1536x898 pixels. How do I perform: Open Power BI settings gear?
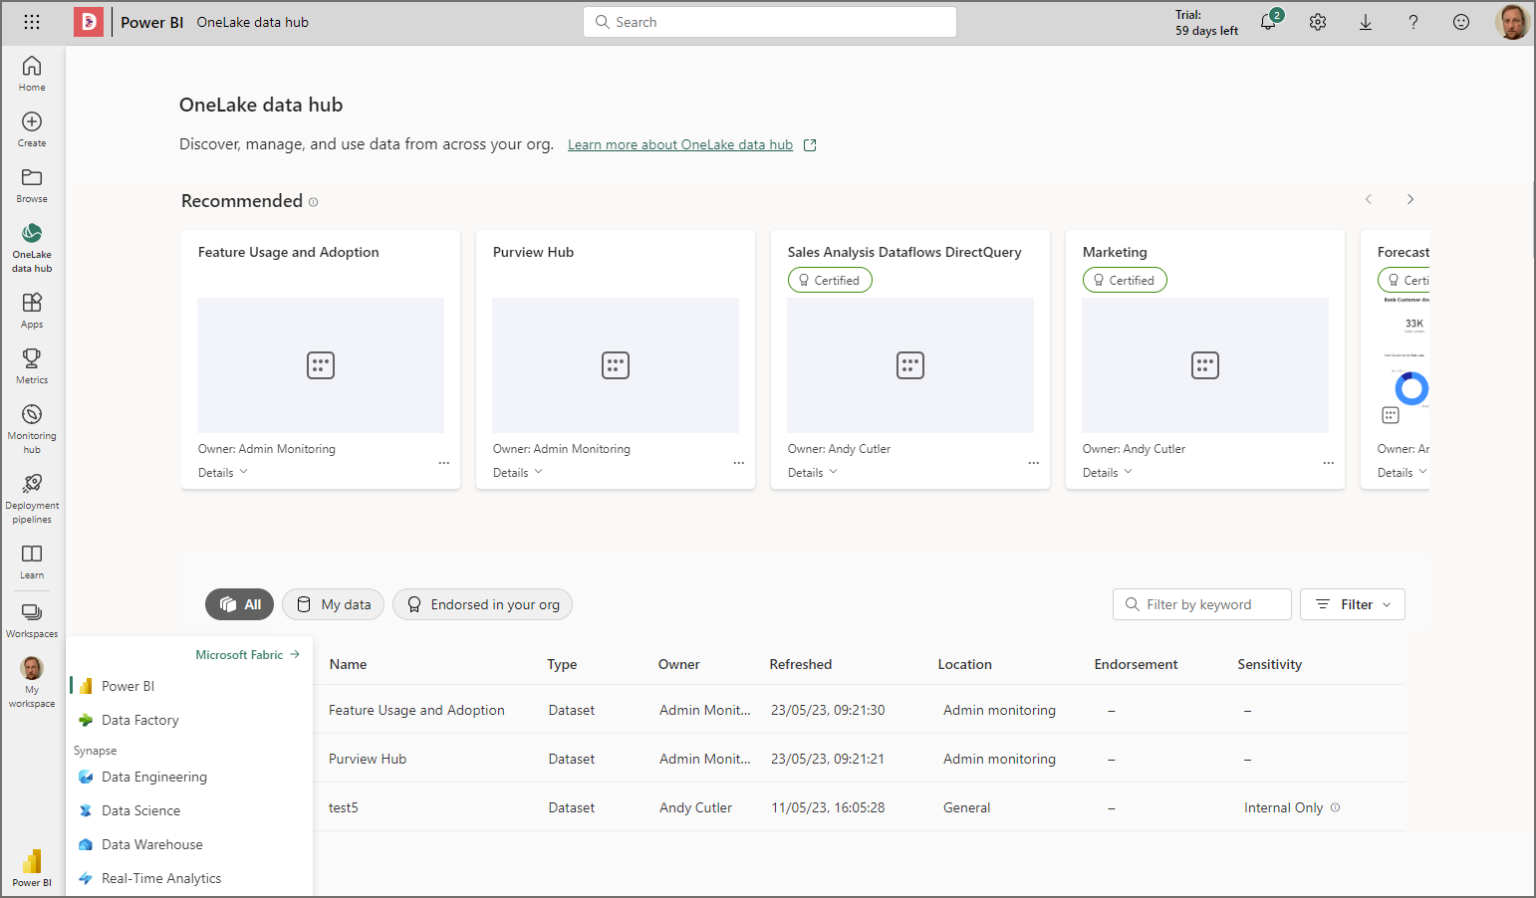(1317, 21)
